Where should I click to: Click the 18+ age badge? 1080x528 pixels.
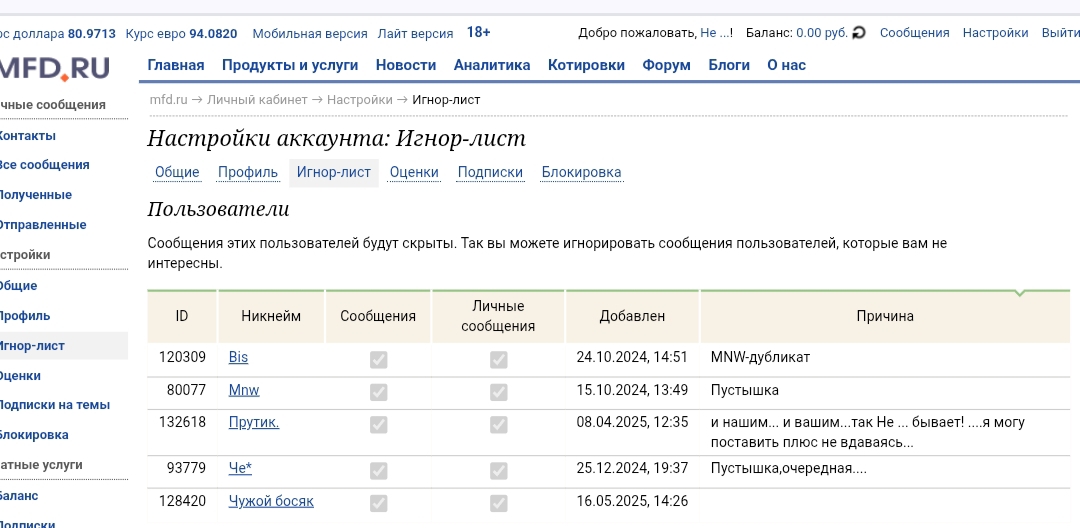coord(478,33)
